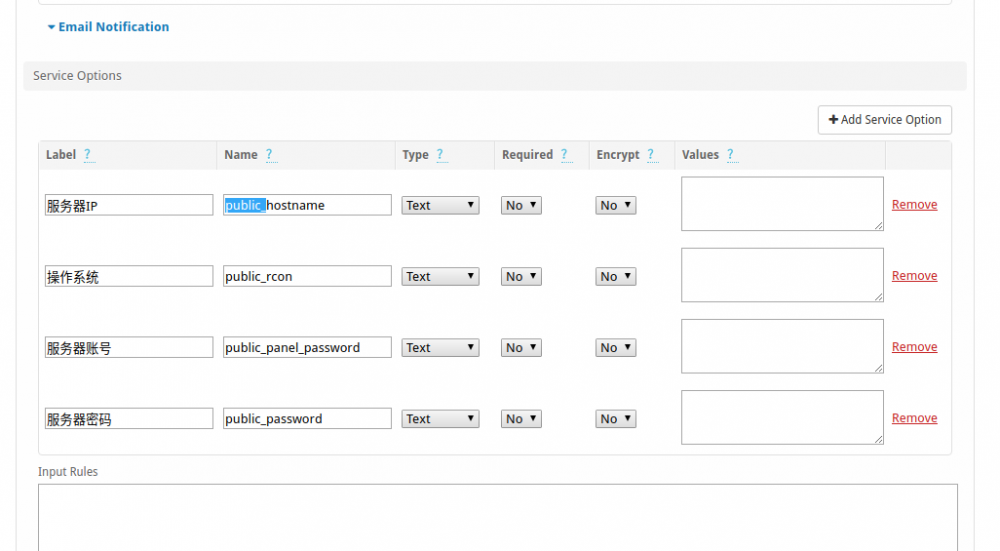Click the public_panel_password name field
Image resolution: width=1000 pixels, height=551 pixels.
click(x=307, y=348)
